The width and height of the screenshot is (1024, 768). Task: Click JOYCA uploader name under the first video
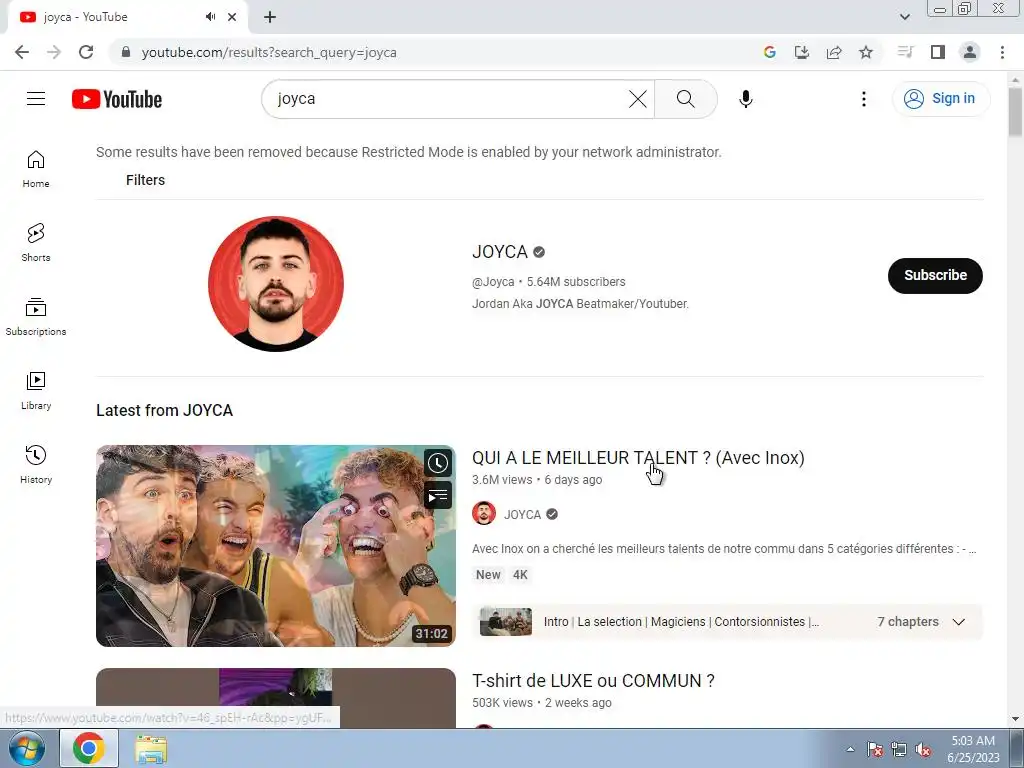[522, 515]
